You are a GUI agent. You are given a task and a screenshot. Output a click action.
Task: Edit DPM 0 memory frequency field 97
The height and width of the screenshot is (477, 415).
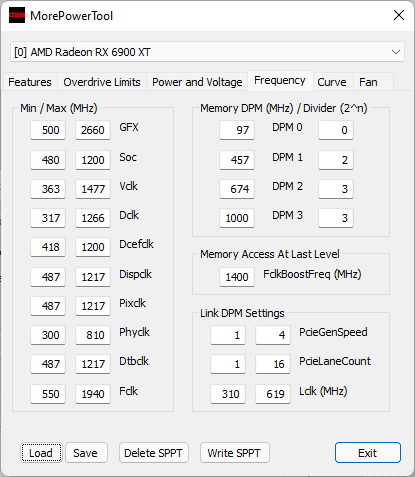(237, 130)
